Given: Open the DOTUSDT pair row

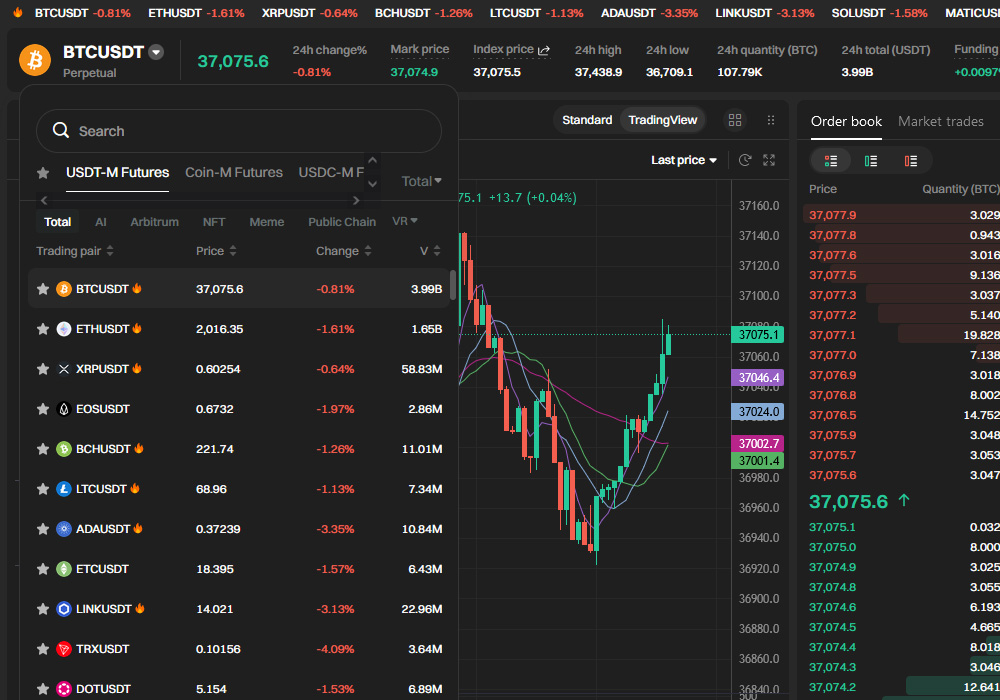Looking at the screenshot, I should pyautogui.click(x=239, y=689).
